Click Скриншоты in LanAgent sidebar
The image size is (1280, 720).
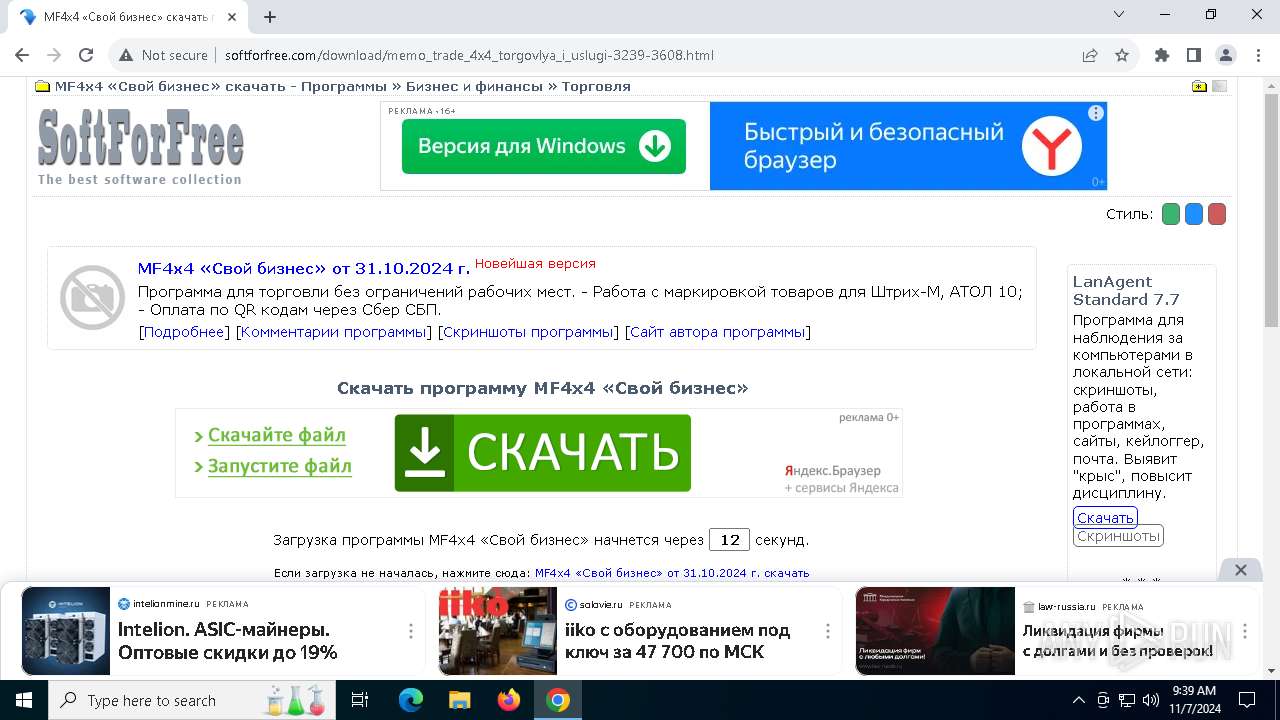1118,536
